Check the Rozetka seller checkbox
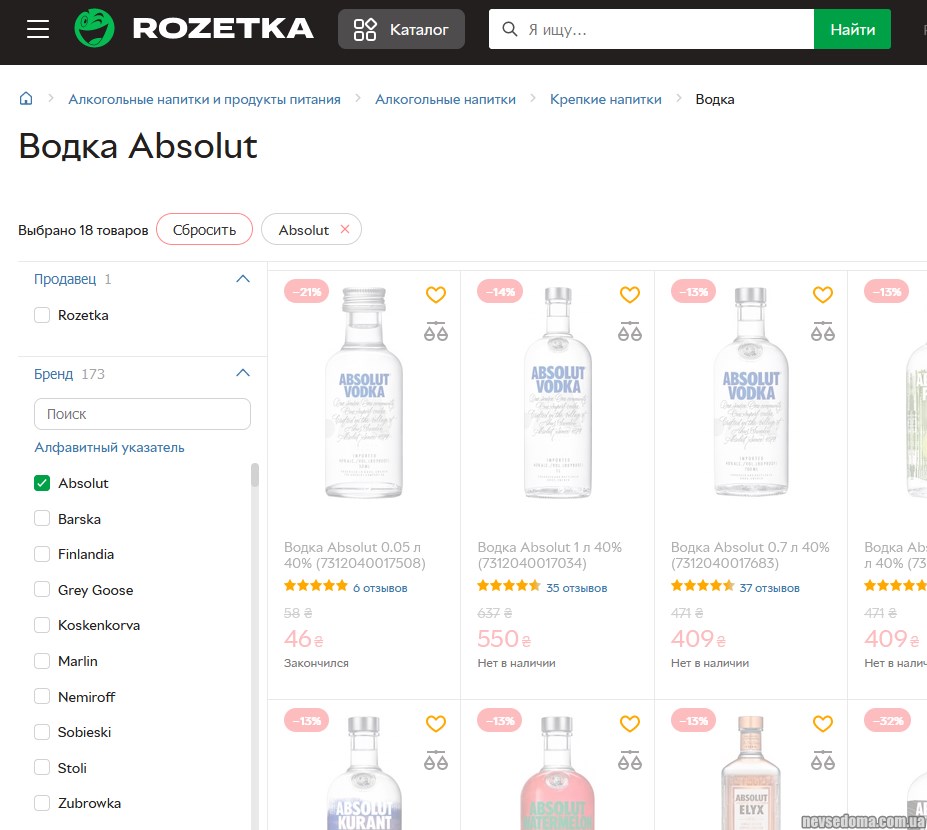 click(x=42, y=315)
